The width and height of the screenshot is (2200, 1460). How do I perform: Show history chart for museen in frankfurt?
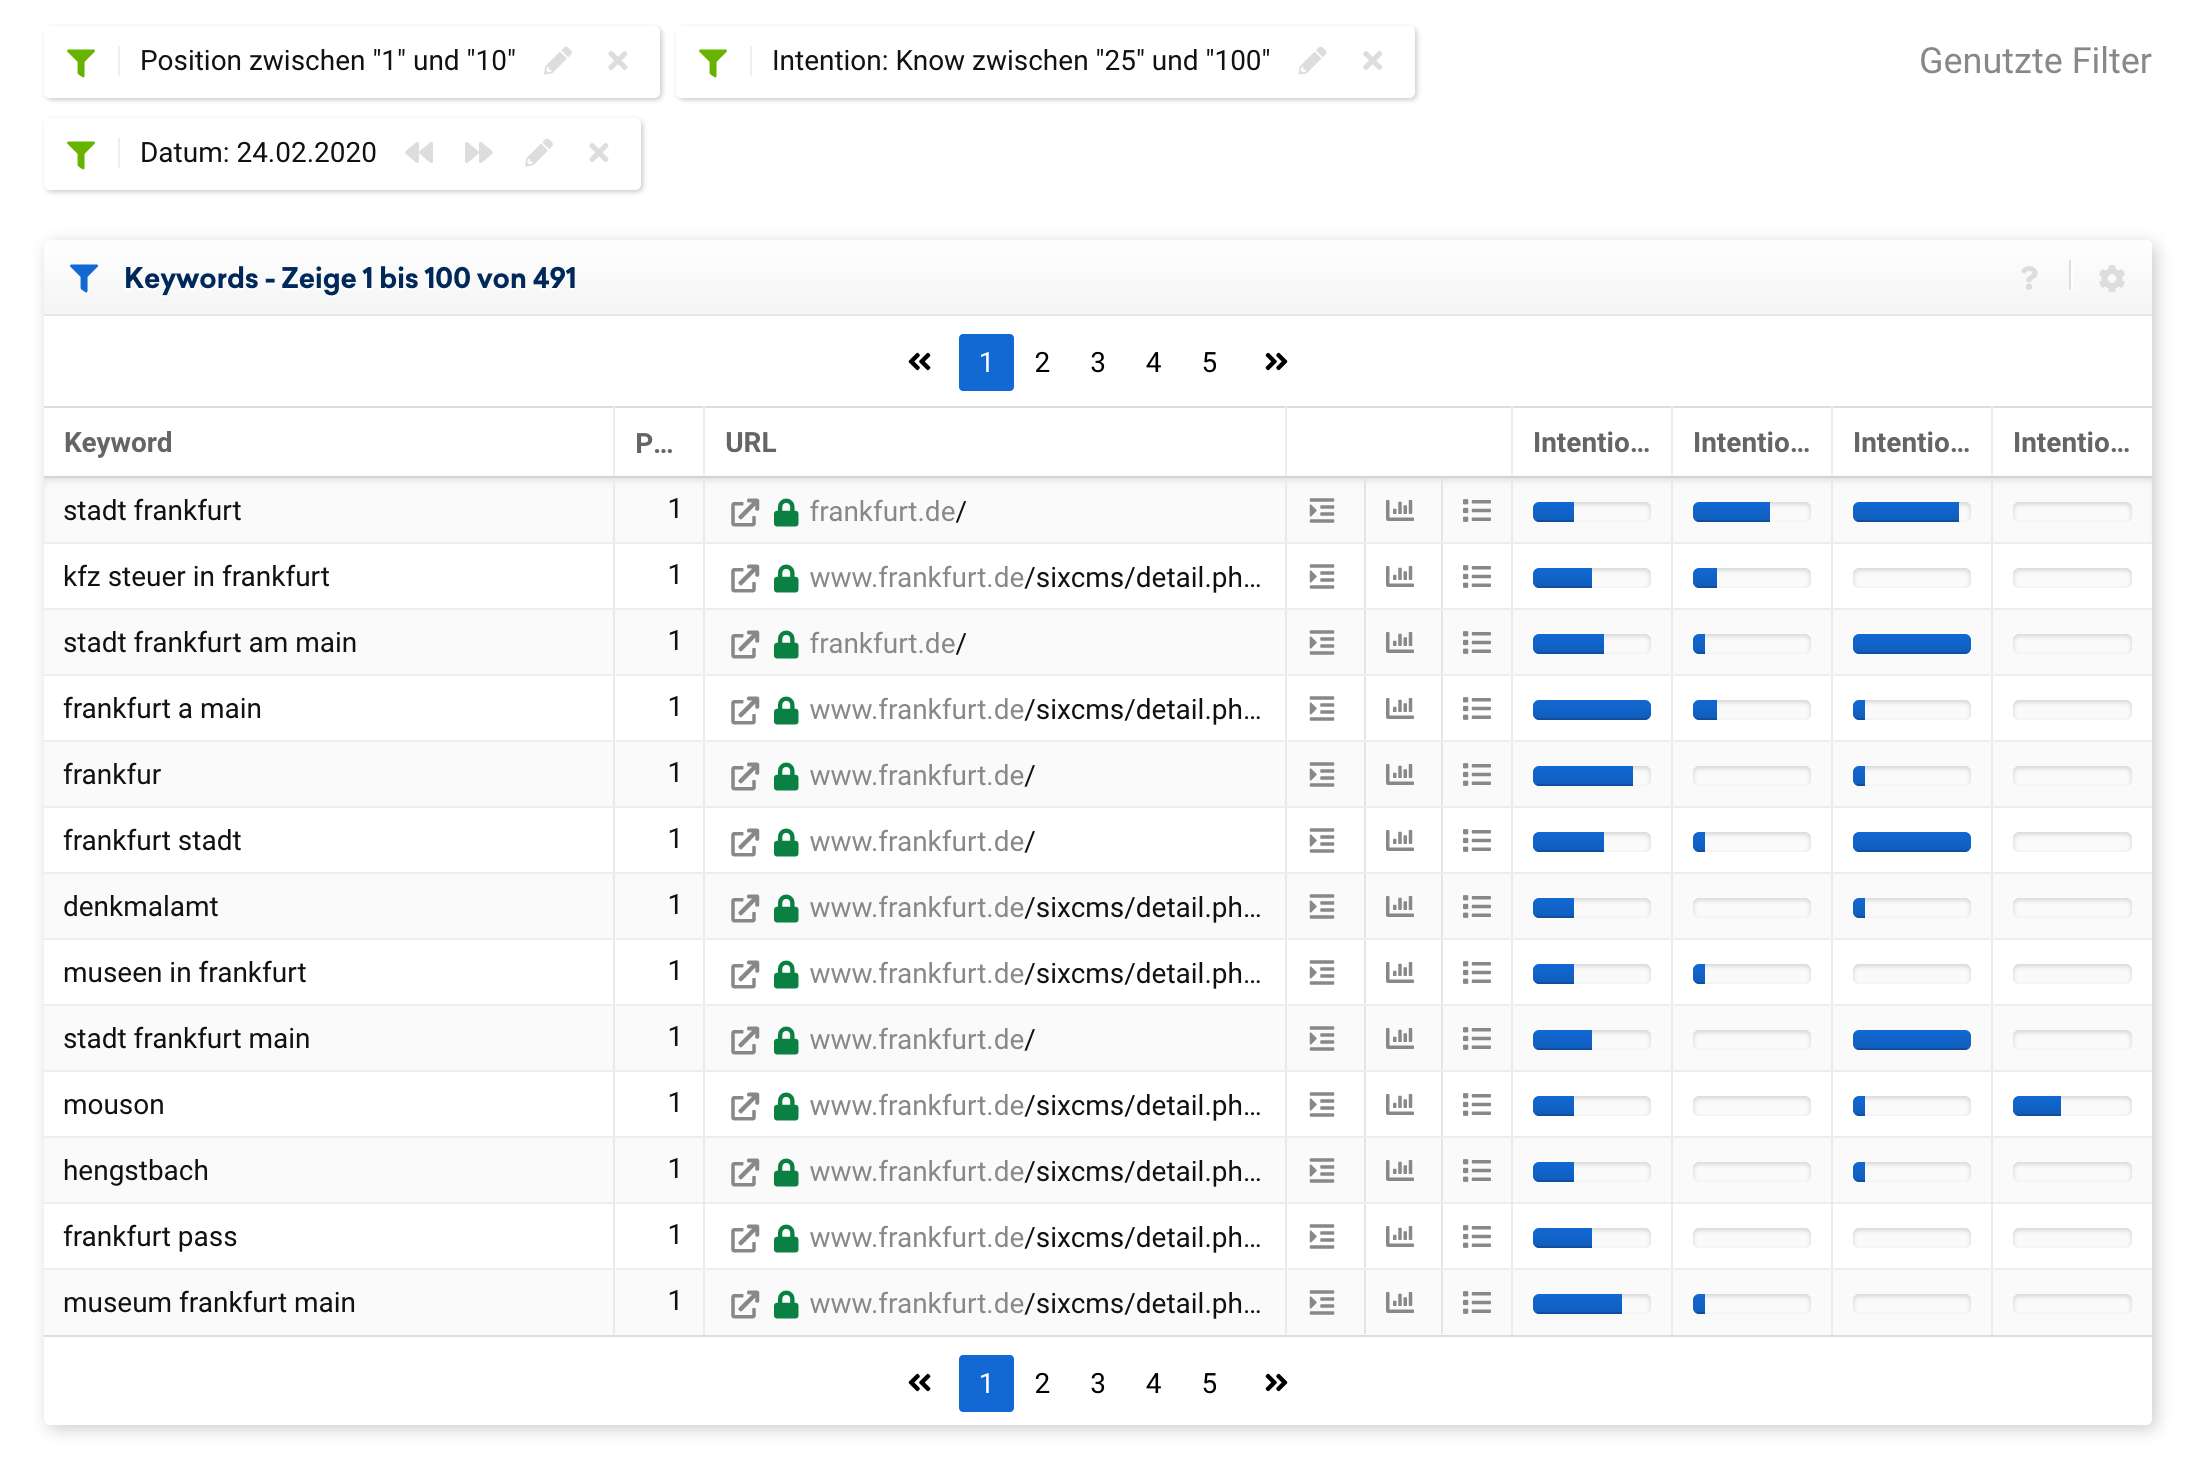[1400, 973]
